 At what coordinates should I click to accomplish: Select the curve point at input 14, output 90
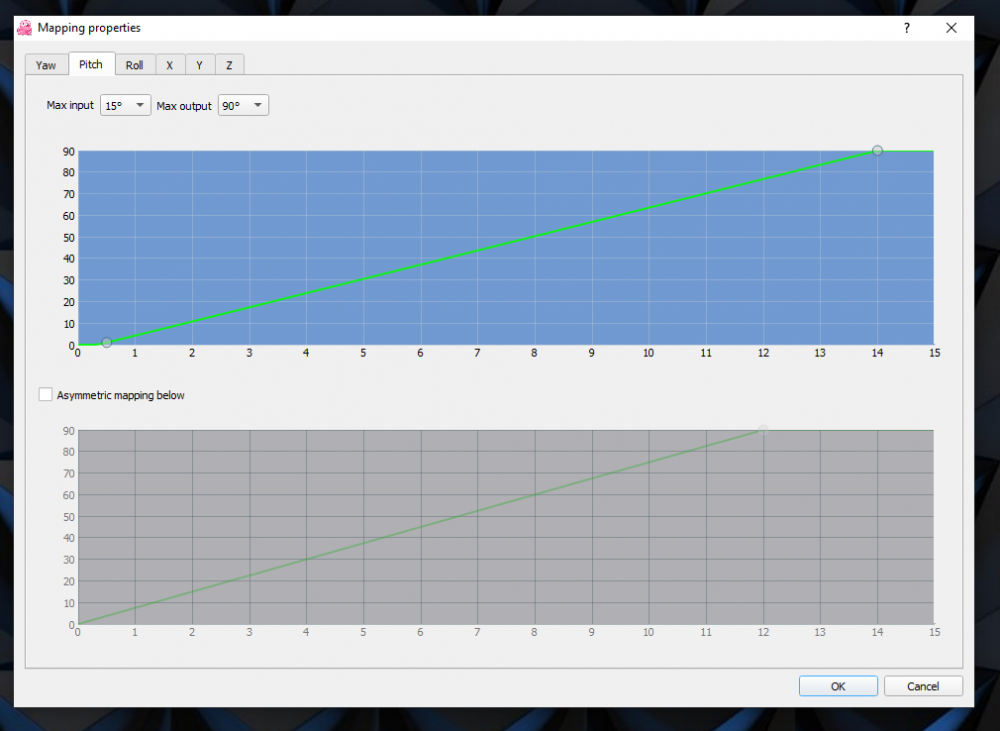coord(878,151)
